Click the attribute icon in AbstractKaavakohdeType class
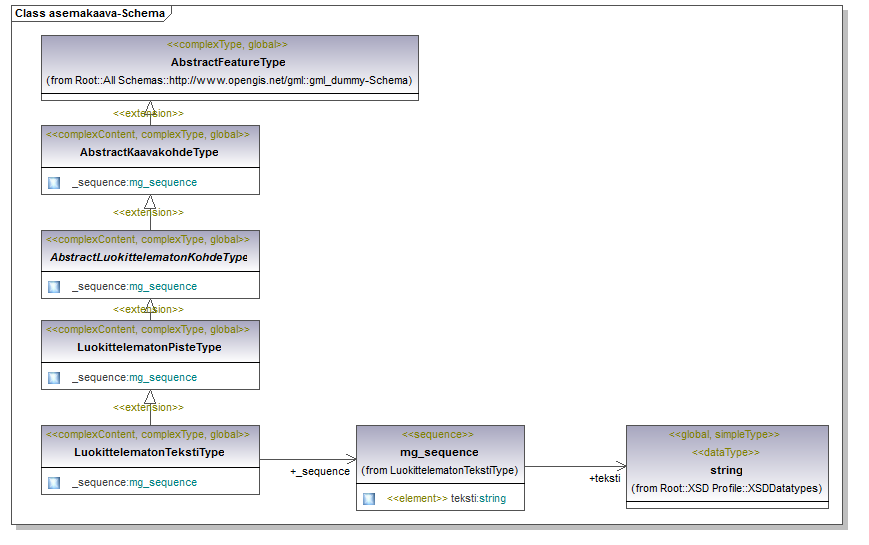 [x=54, y=183]
